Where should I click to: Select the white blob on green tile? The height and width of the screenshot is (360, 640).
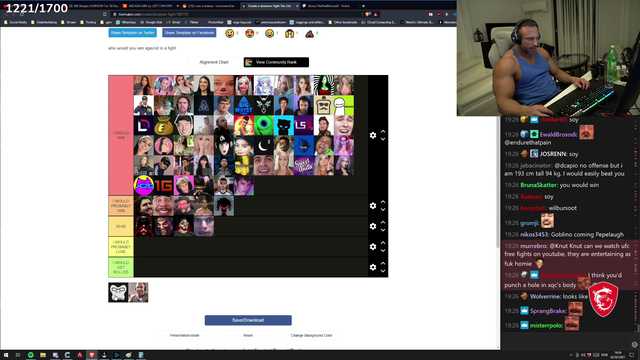coord(344,105)
